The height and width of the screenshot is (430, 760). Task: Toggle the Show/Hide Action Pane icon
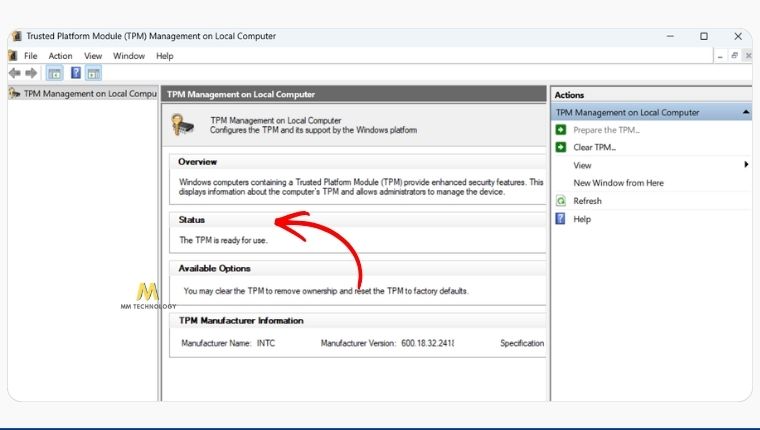tap(94, 73)
